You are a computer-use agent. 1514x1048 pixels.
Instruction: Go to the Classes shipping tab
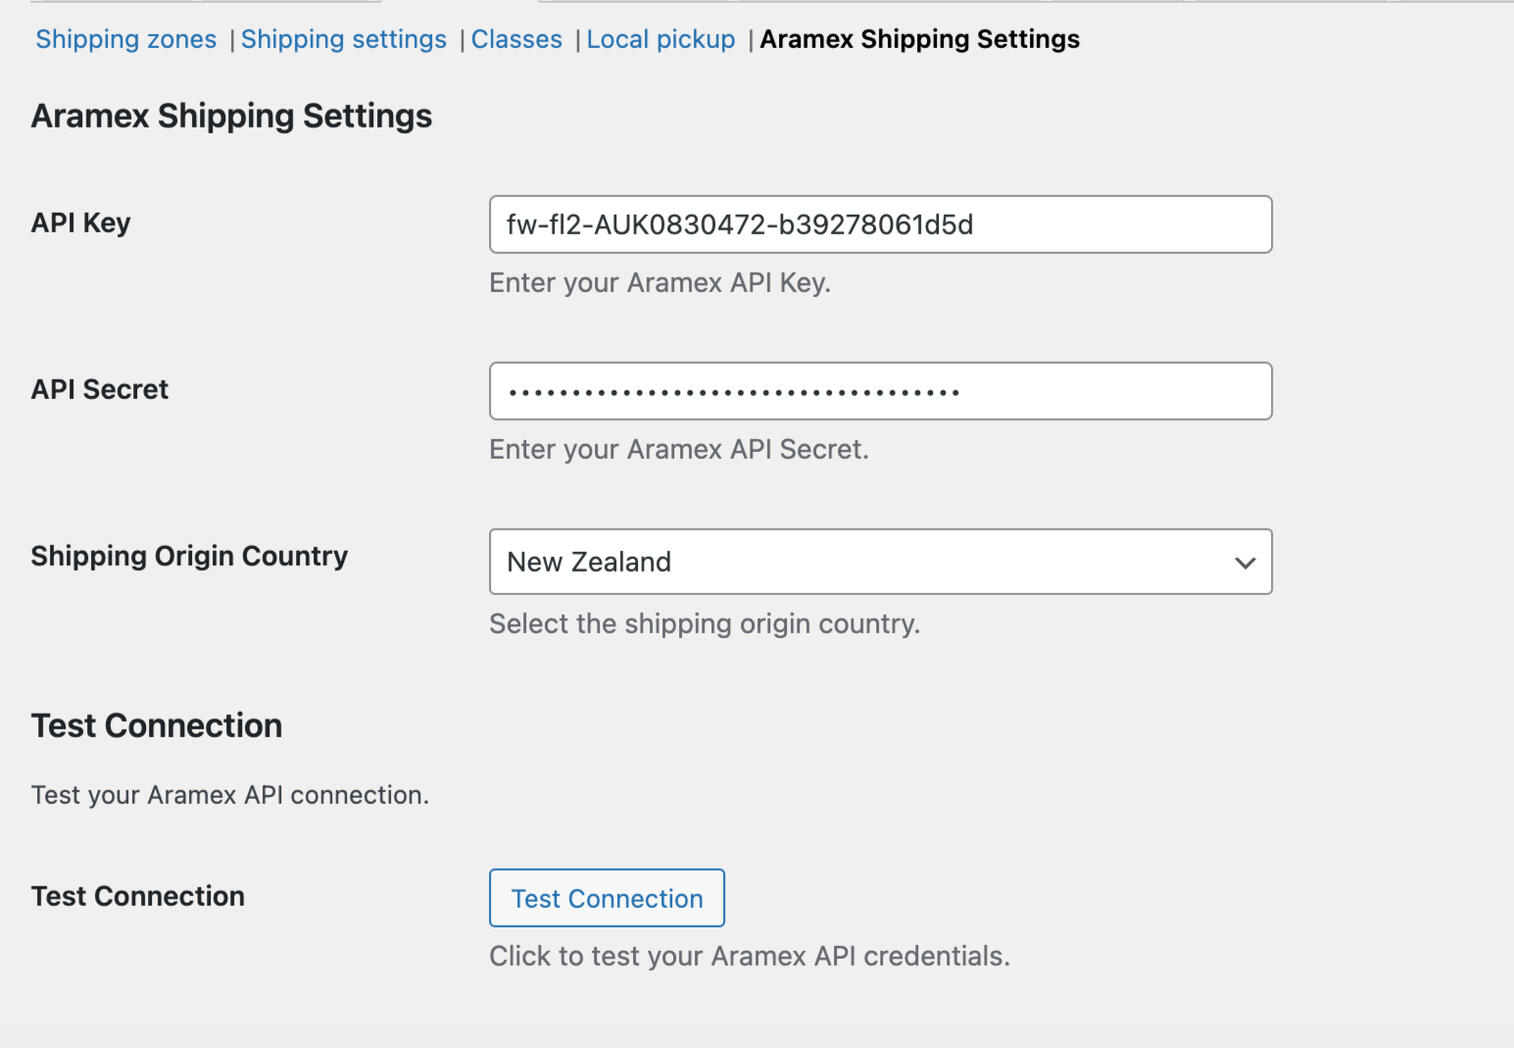[516, 39]
